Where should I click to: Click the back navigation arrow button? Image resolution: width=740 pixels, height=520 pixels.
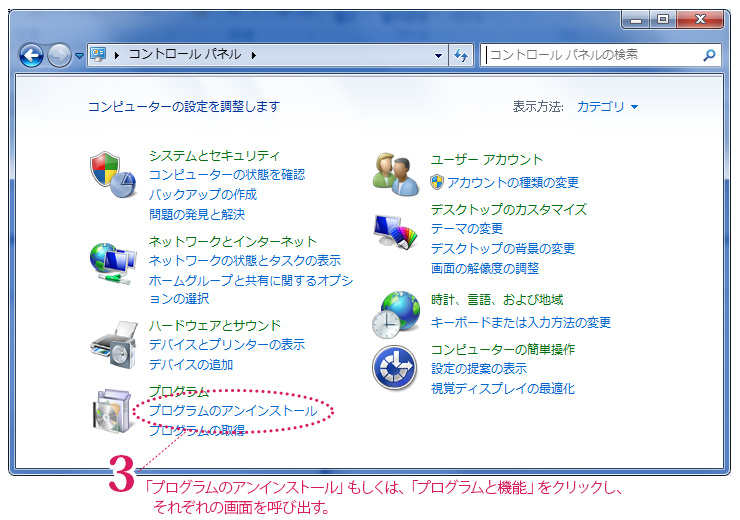coord(32,55)
